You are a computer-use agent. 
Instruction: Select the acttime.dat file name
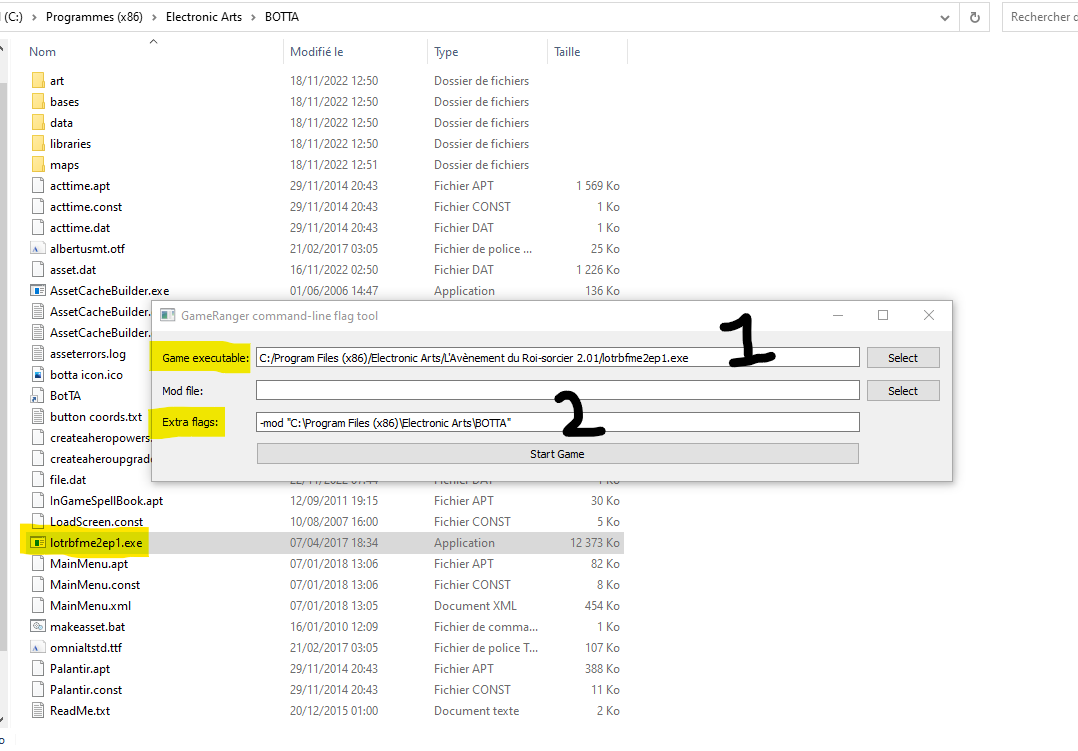coord(80,228)
